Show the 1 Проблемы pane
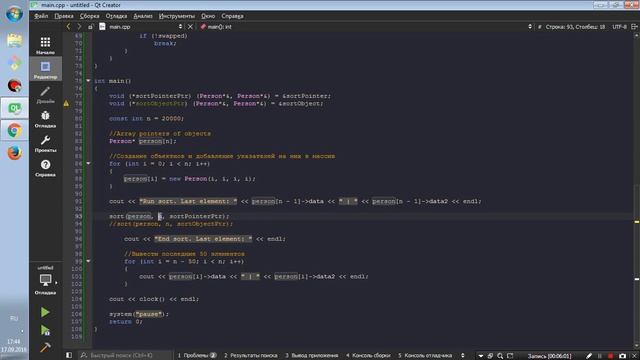The height and width of the screenshot is (360, 640). (x=197, y=356)
